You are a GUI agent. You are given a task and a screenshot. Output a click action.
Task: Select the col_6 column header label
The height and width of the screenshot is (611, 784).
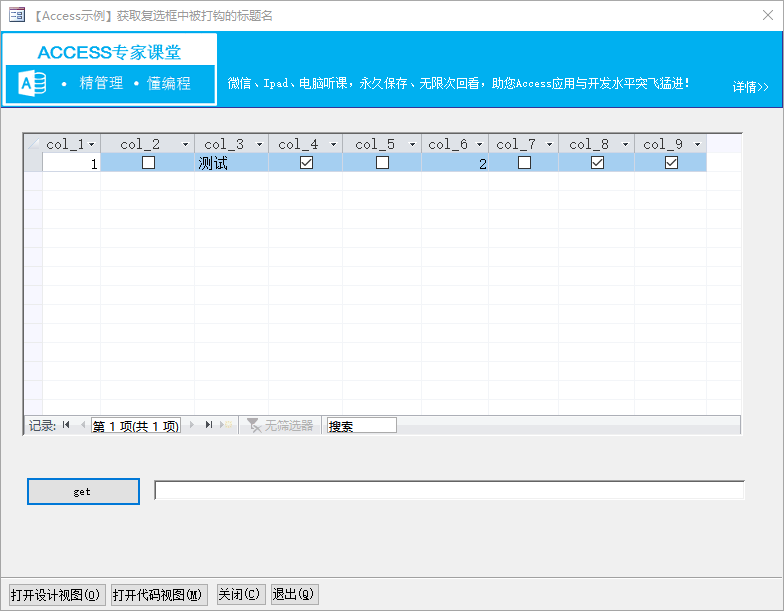point(448,144)
